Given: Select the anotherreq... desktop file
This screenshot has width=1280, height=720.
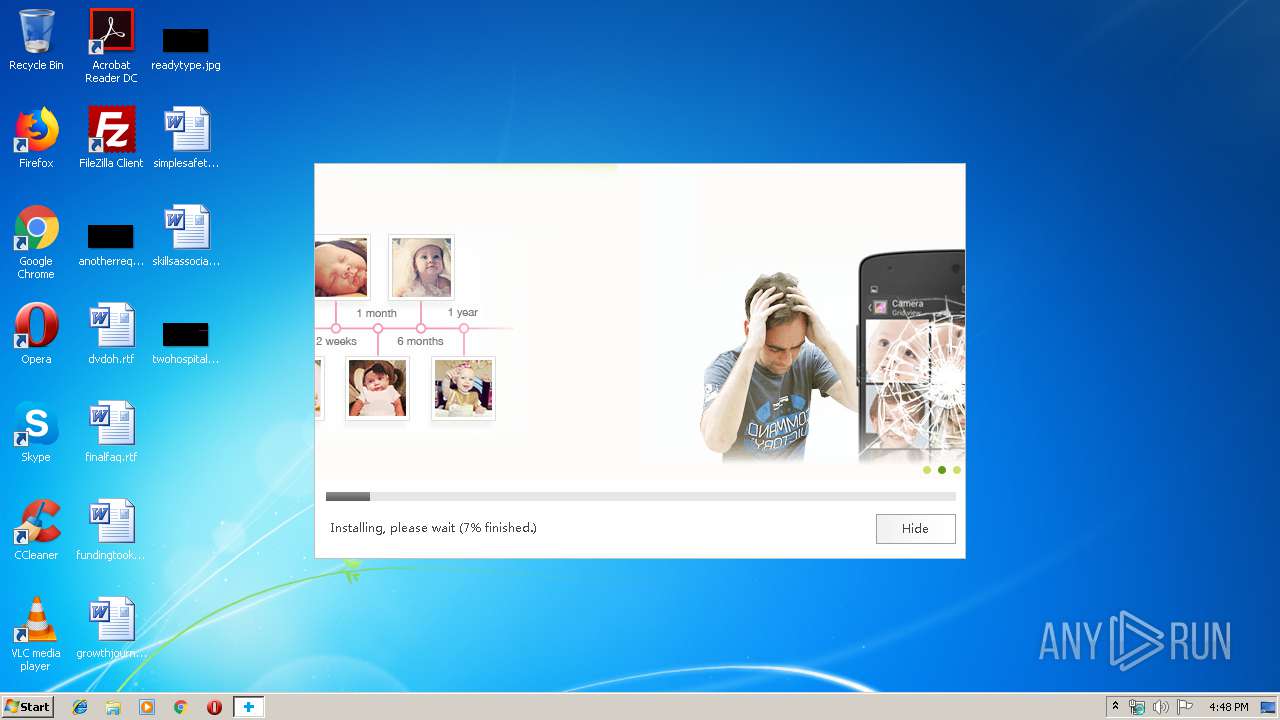Looking at the screenshot, I should (x=111, y=244).
